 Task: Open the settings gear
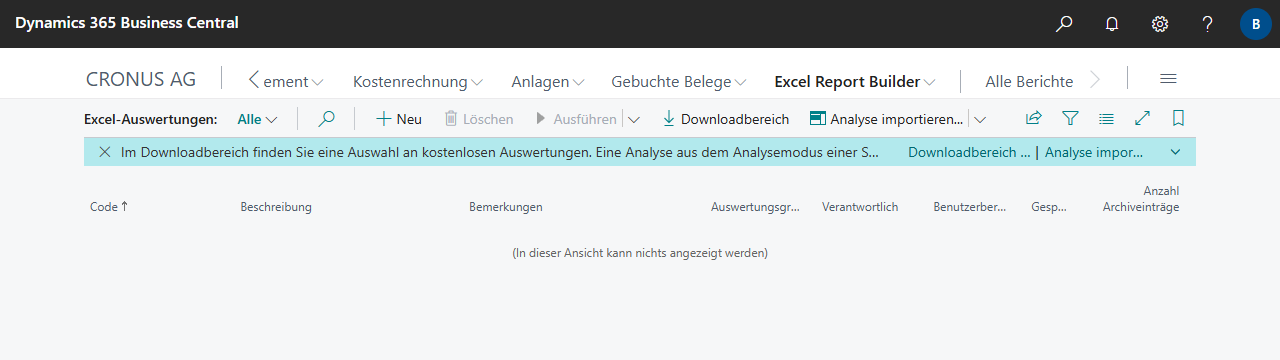point(1160,24)
